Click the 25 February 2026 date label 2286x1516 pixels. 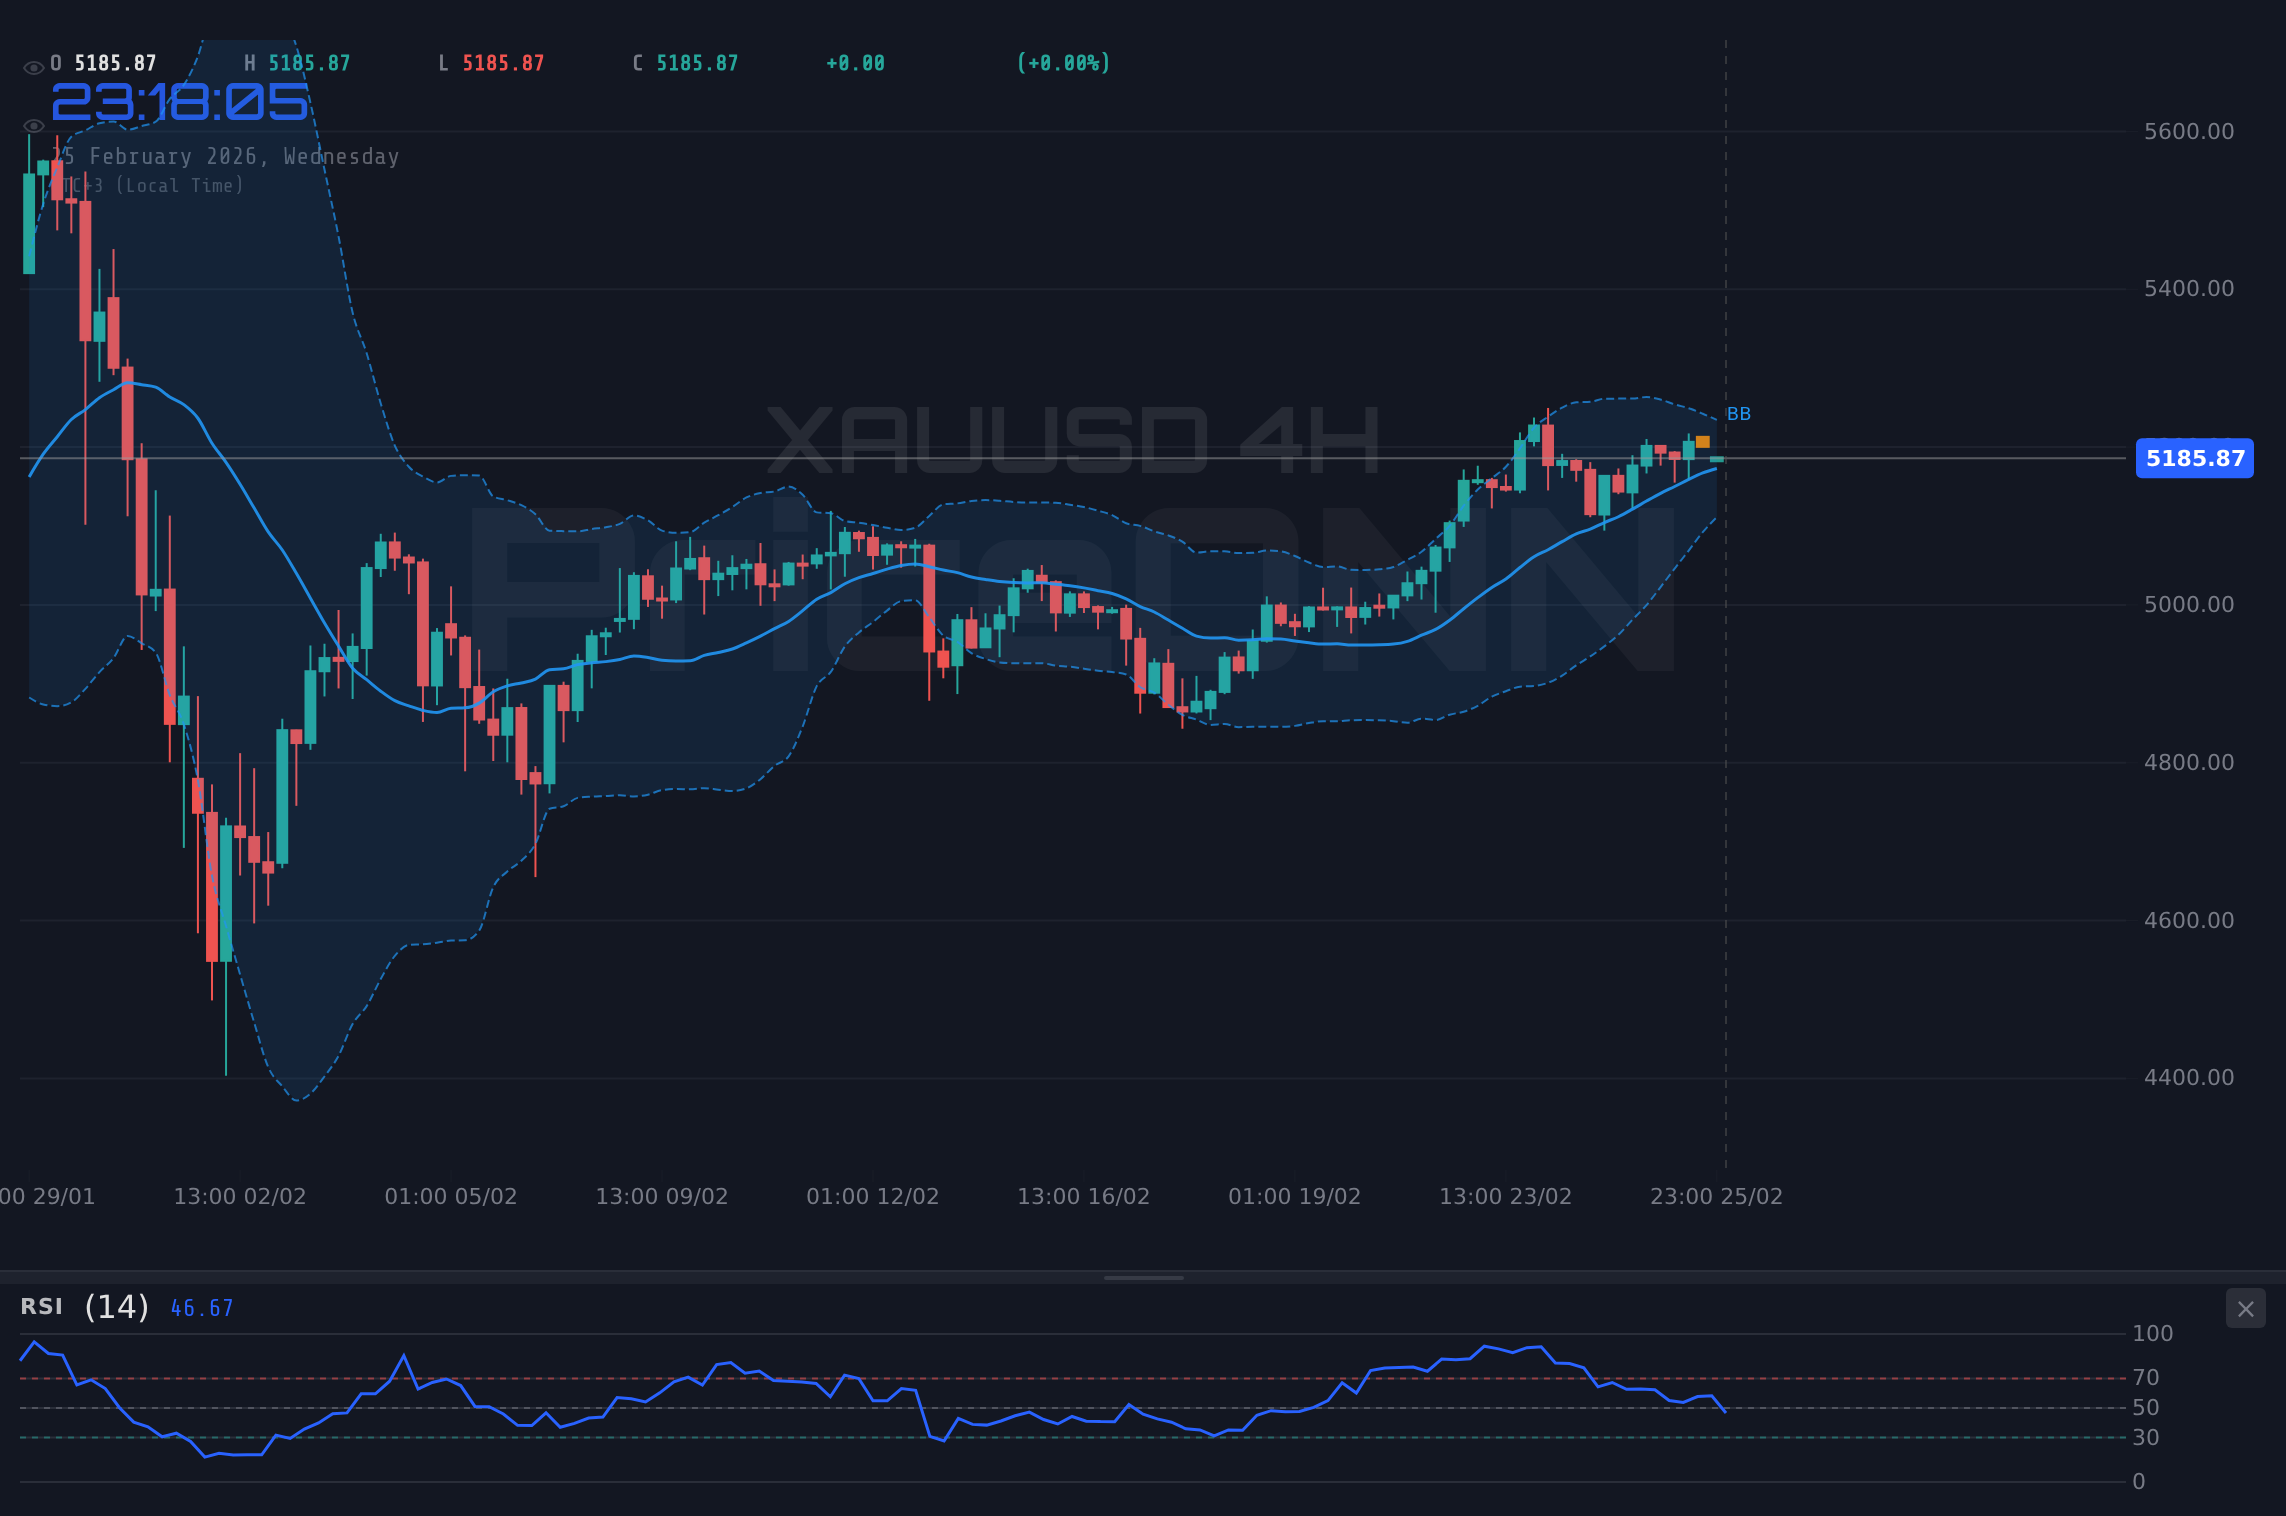click(x=227, y=156)
